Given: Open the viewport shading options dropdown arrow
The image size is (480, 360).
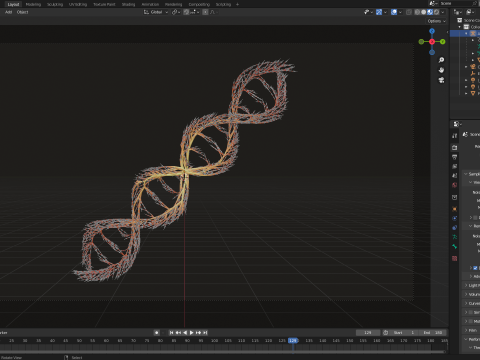Looking at the screenshot, I should point(443,12).
